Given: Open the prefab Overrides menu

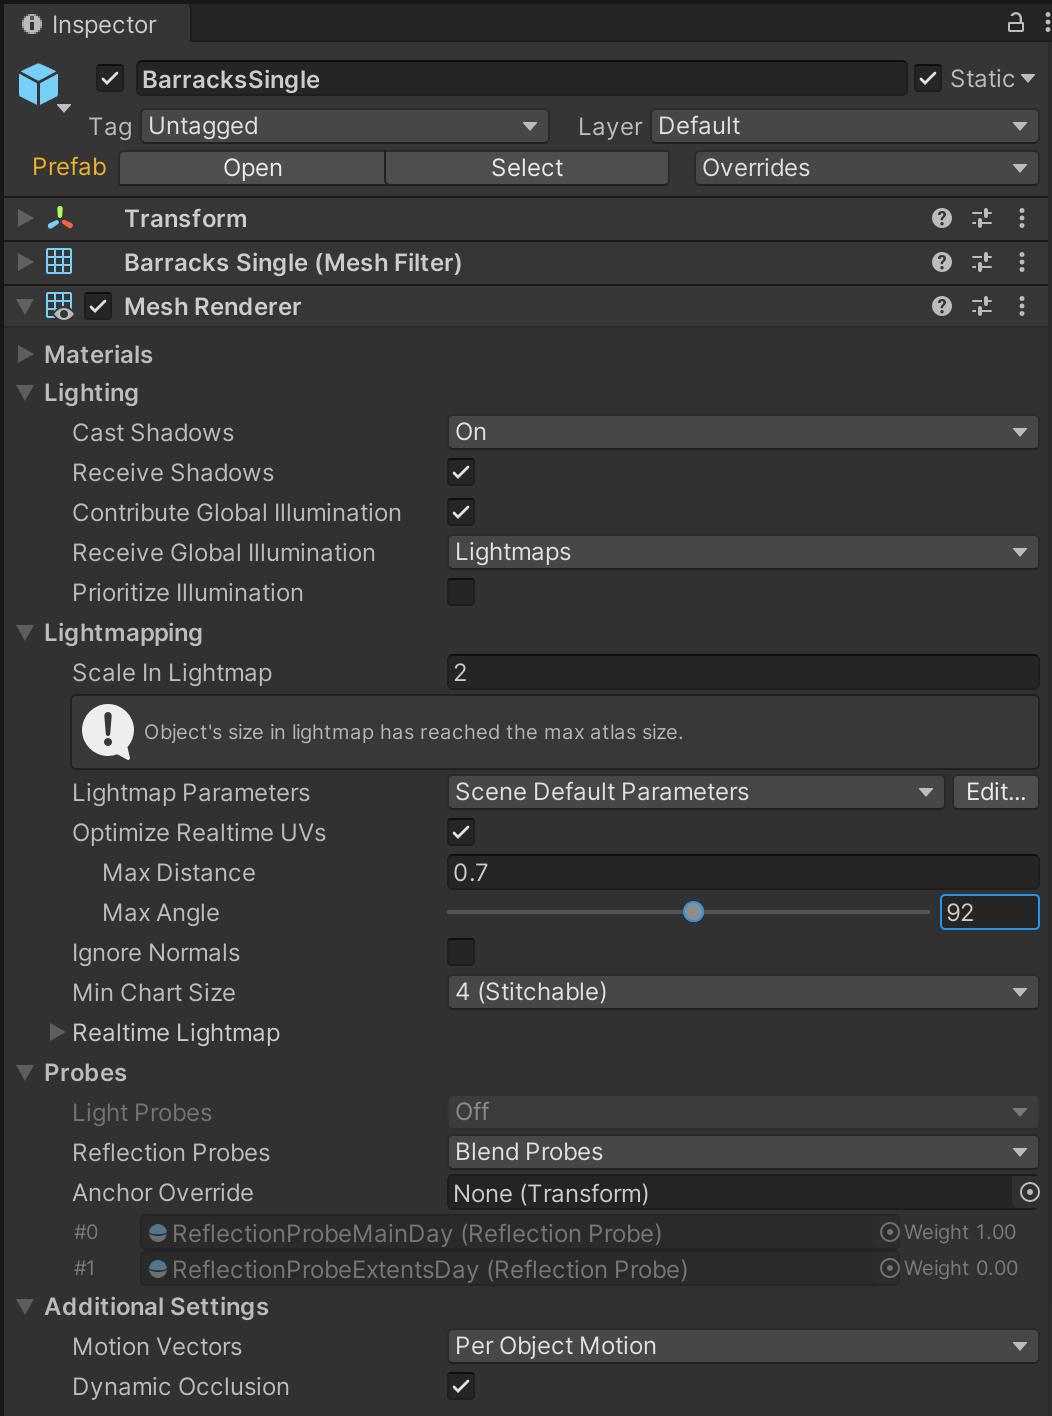Looking at the screenshot, I should click(x=866, y=168).
